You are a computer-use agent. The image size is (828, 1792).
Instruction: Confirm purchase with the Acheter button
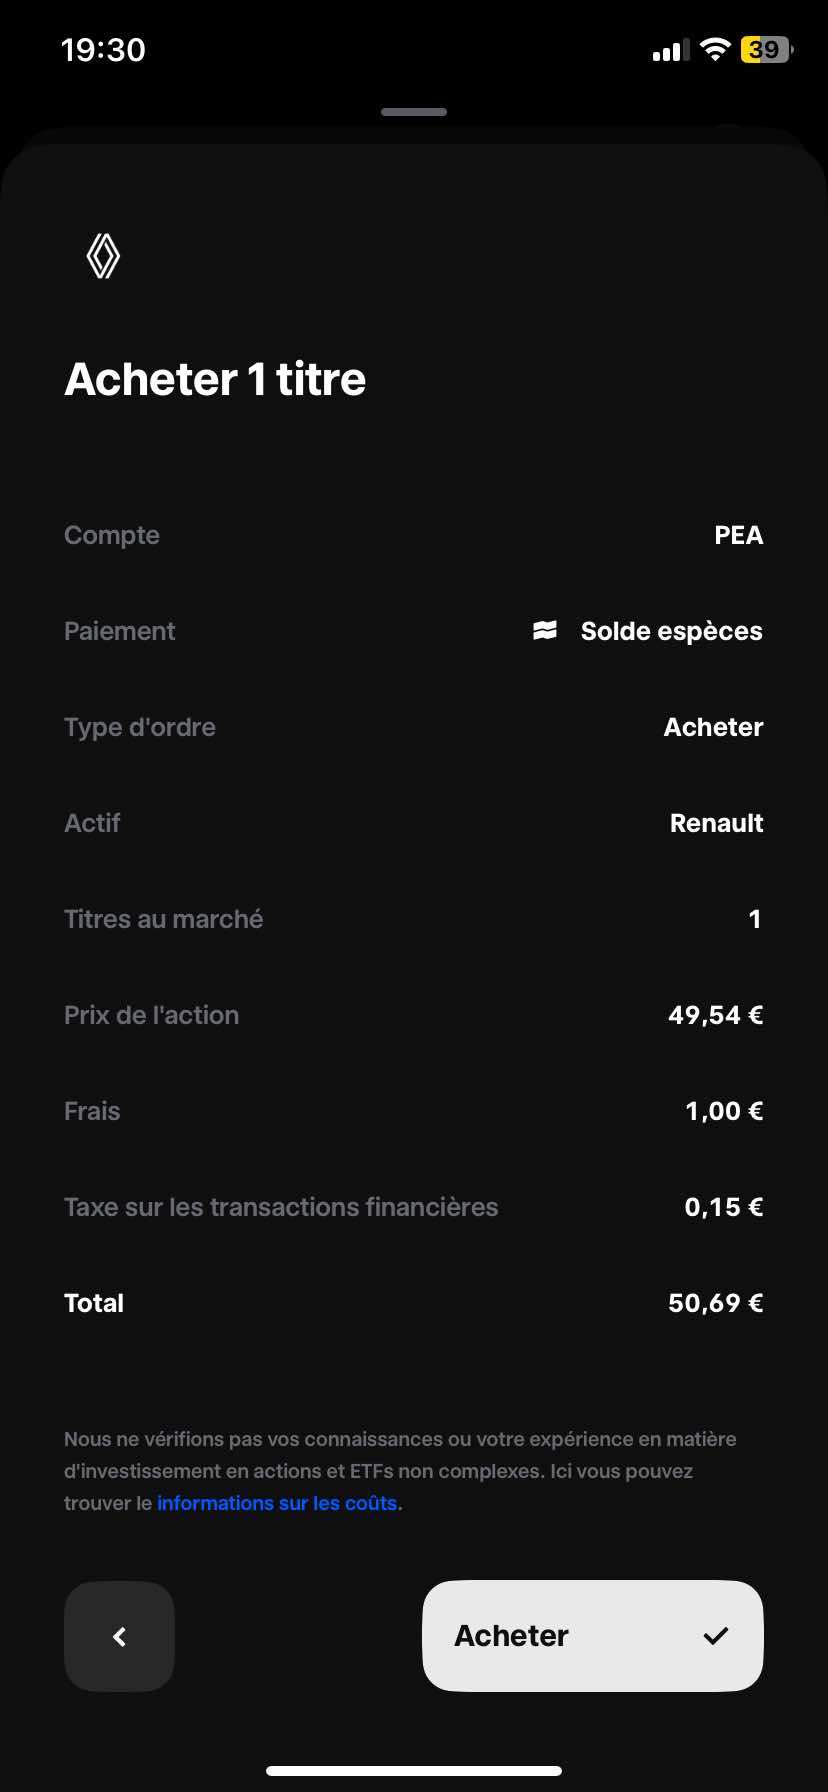tap(592, 1636)
